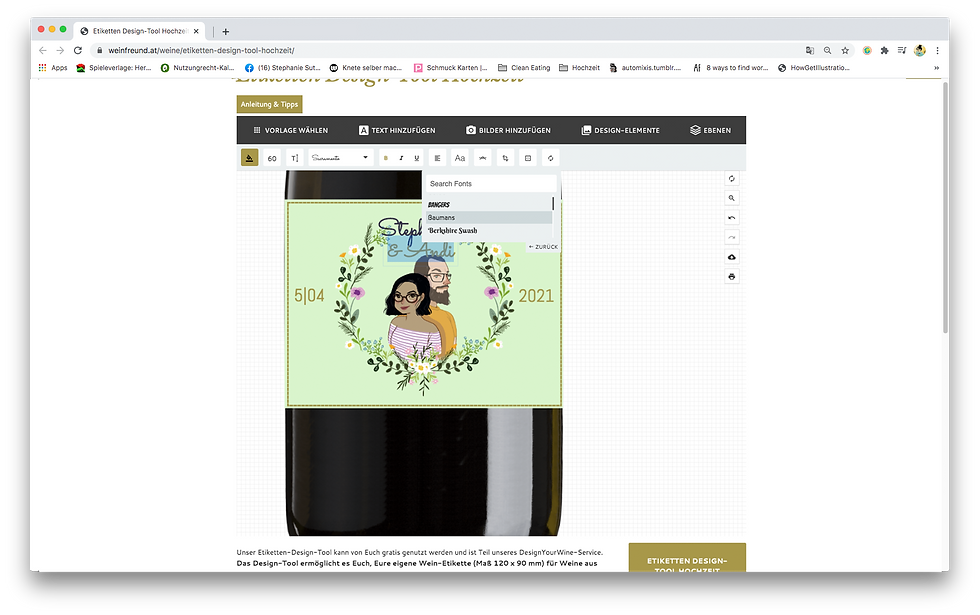The image size is (980, 615).
Task: Open the transform and flip tool
Action: click(x=505, y=158)
